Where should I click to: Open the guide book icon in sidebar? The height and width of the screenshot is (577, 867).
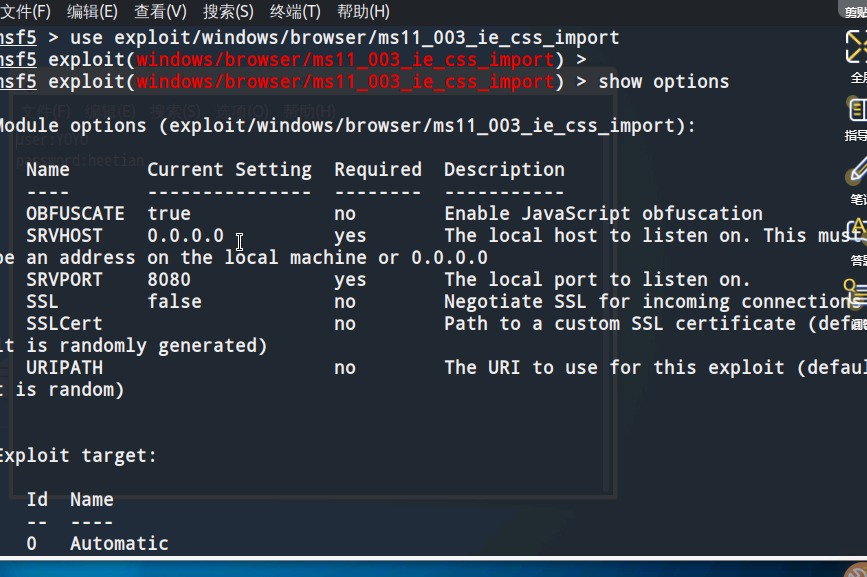856,110
